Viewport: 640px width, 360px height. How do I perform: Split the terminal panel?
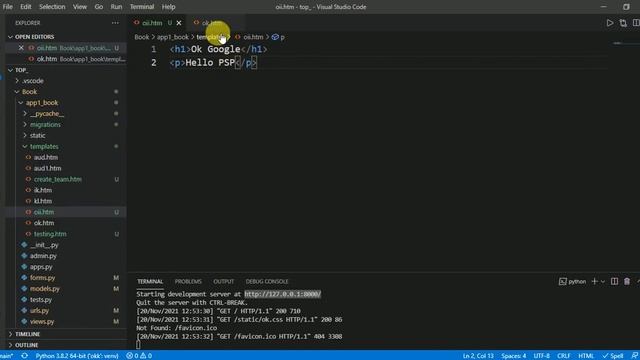coord(614,281)
